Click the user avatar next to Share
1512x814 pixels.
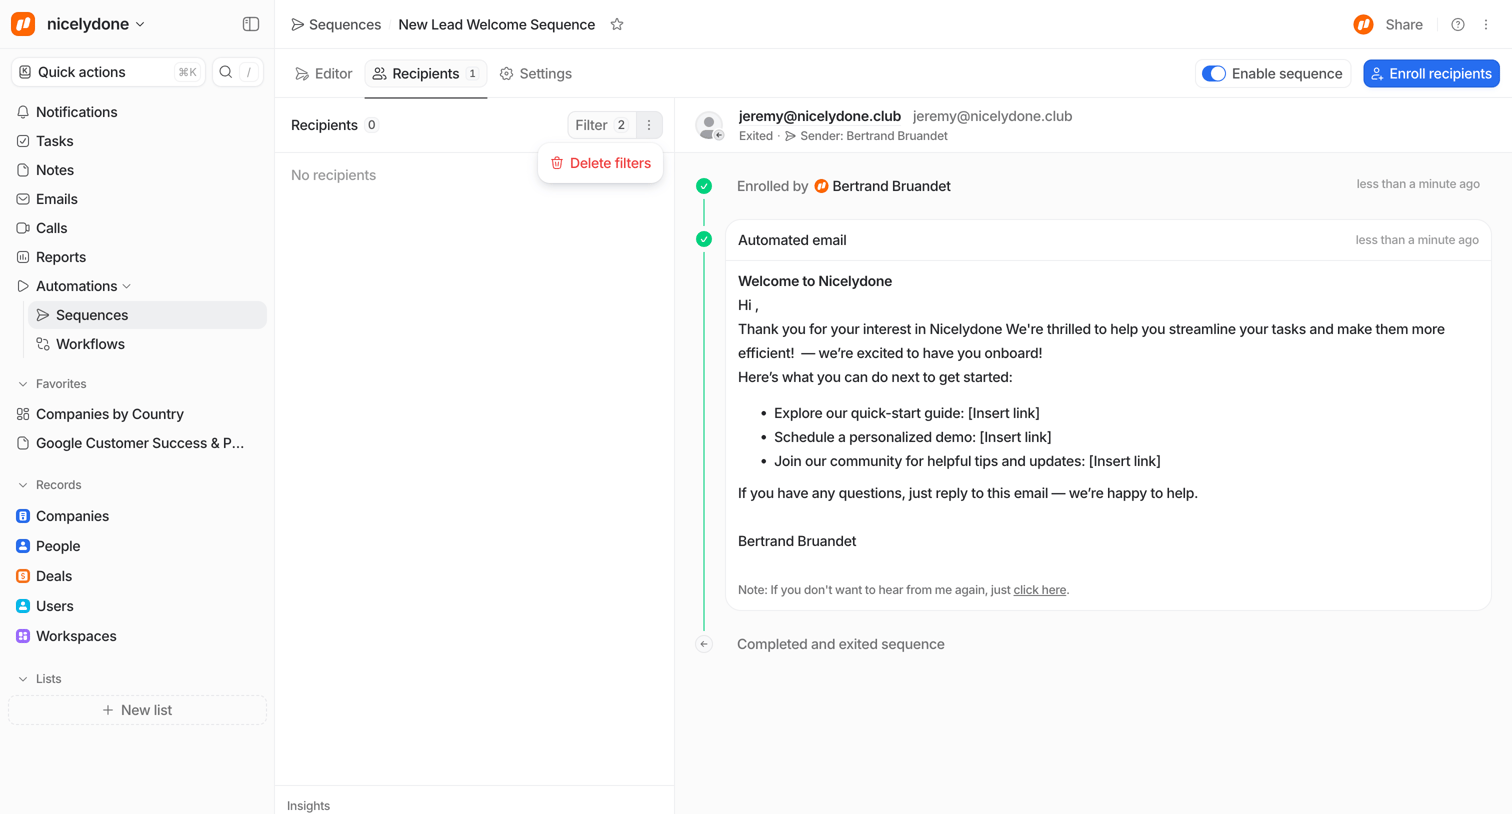coord(1363,24)
